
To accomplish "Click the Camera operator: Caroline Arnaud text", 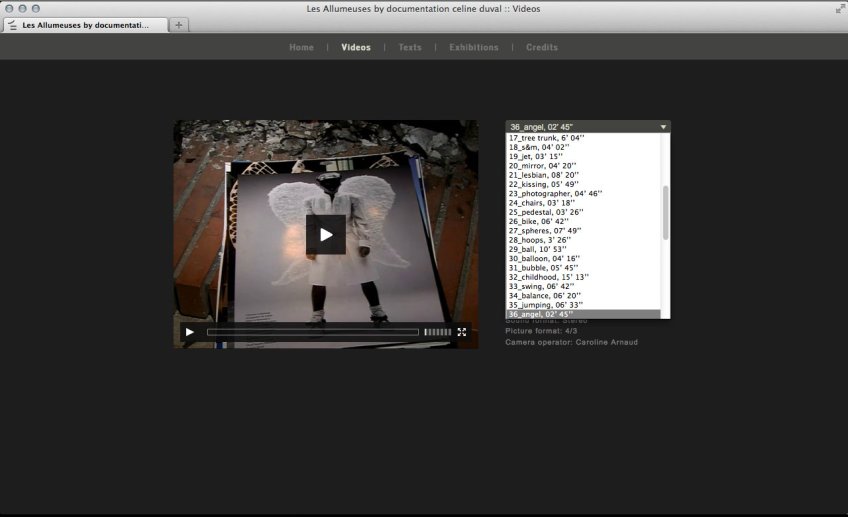I will pos(571,342).
